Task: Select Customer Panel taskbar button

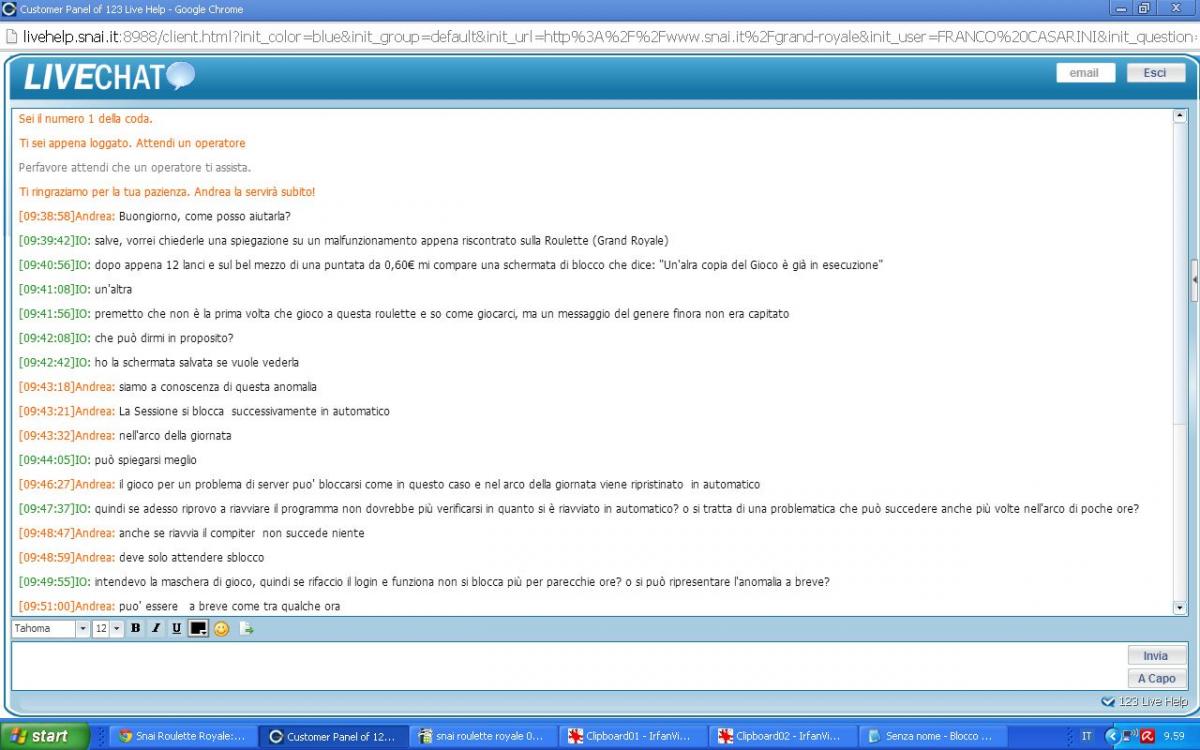Action: click(x=332, y=736)
